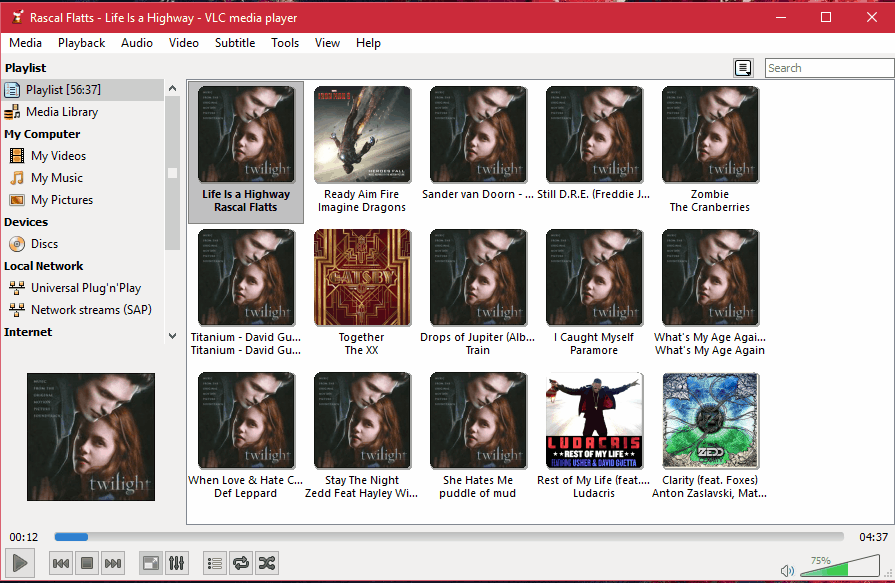Click the now-playing album art preview
This screenshot has width=895, height=583.
coord(91,437)
